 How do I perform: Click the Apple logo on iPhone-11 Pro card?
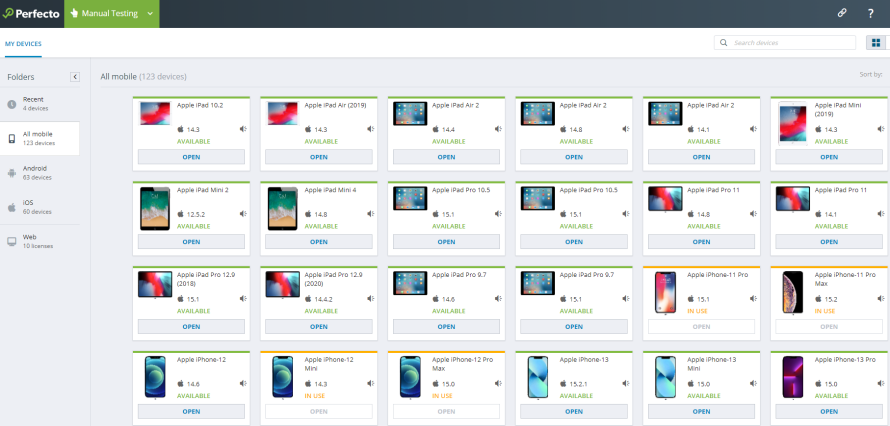coord(691,298)
